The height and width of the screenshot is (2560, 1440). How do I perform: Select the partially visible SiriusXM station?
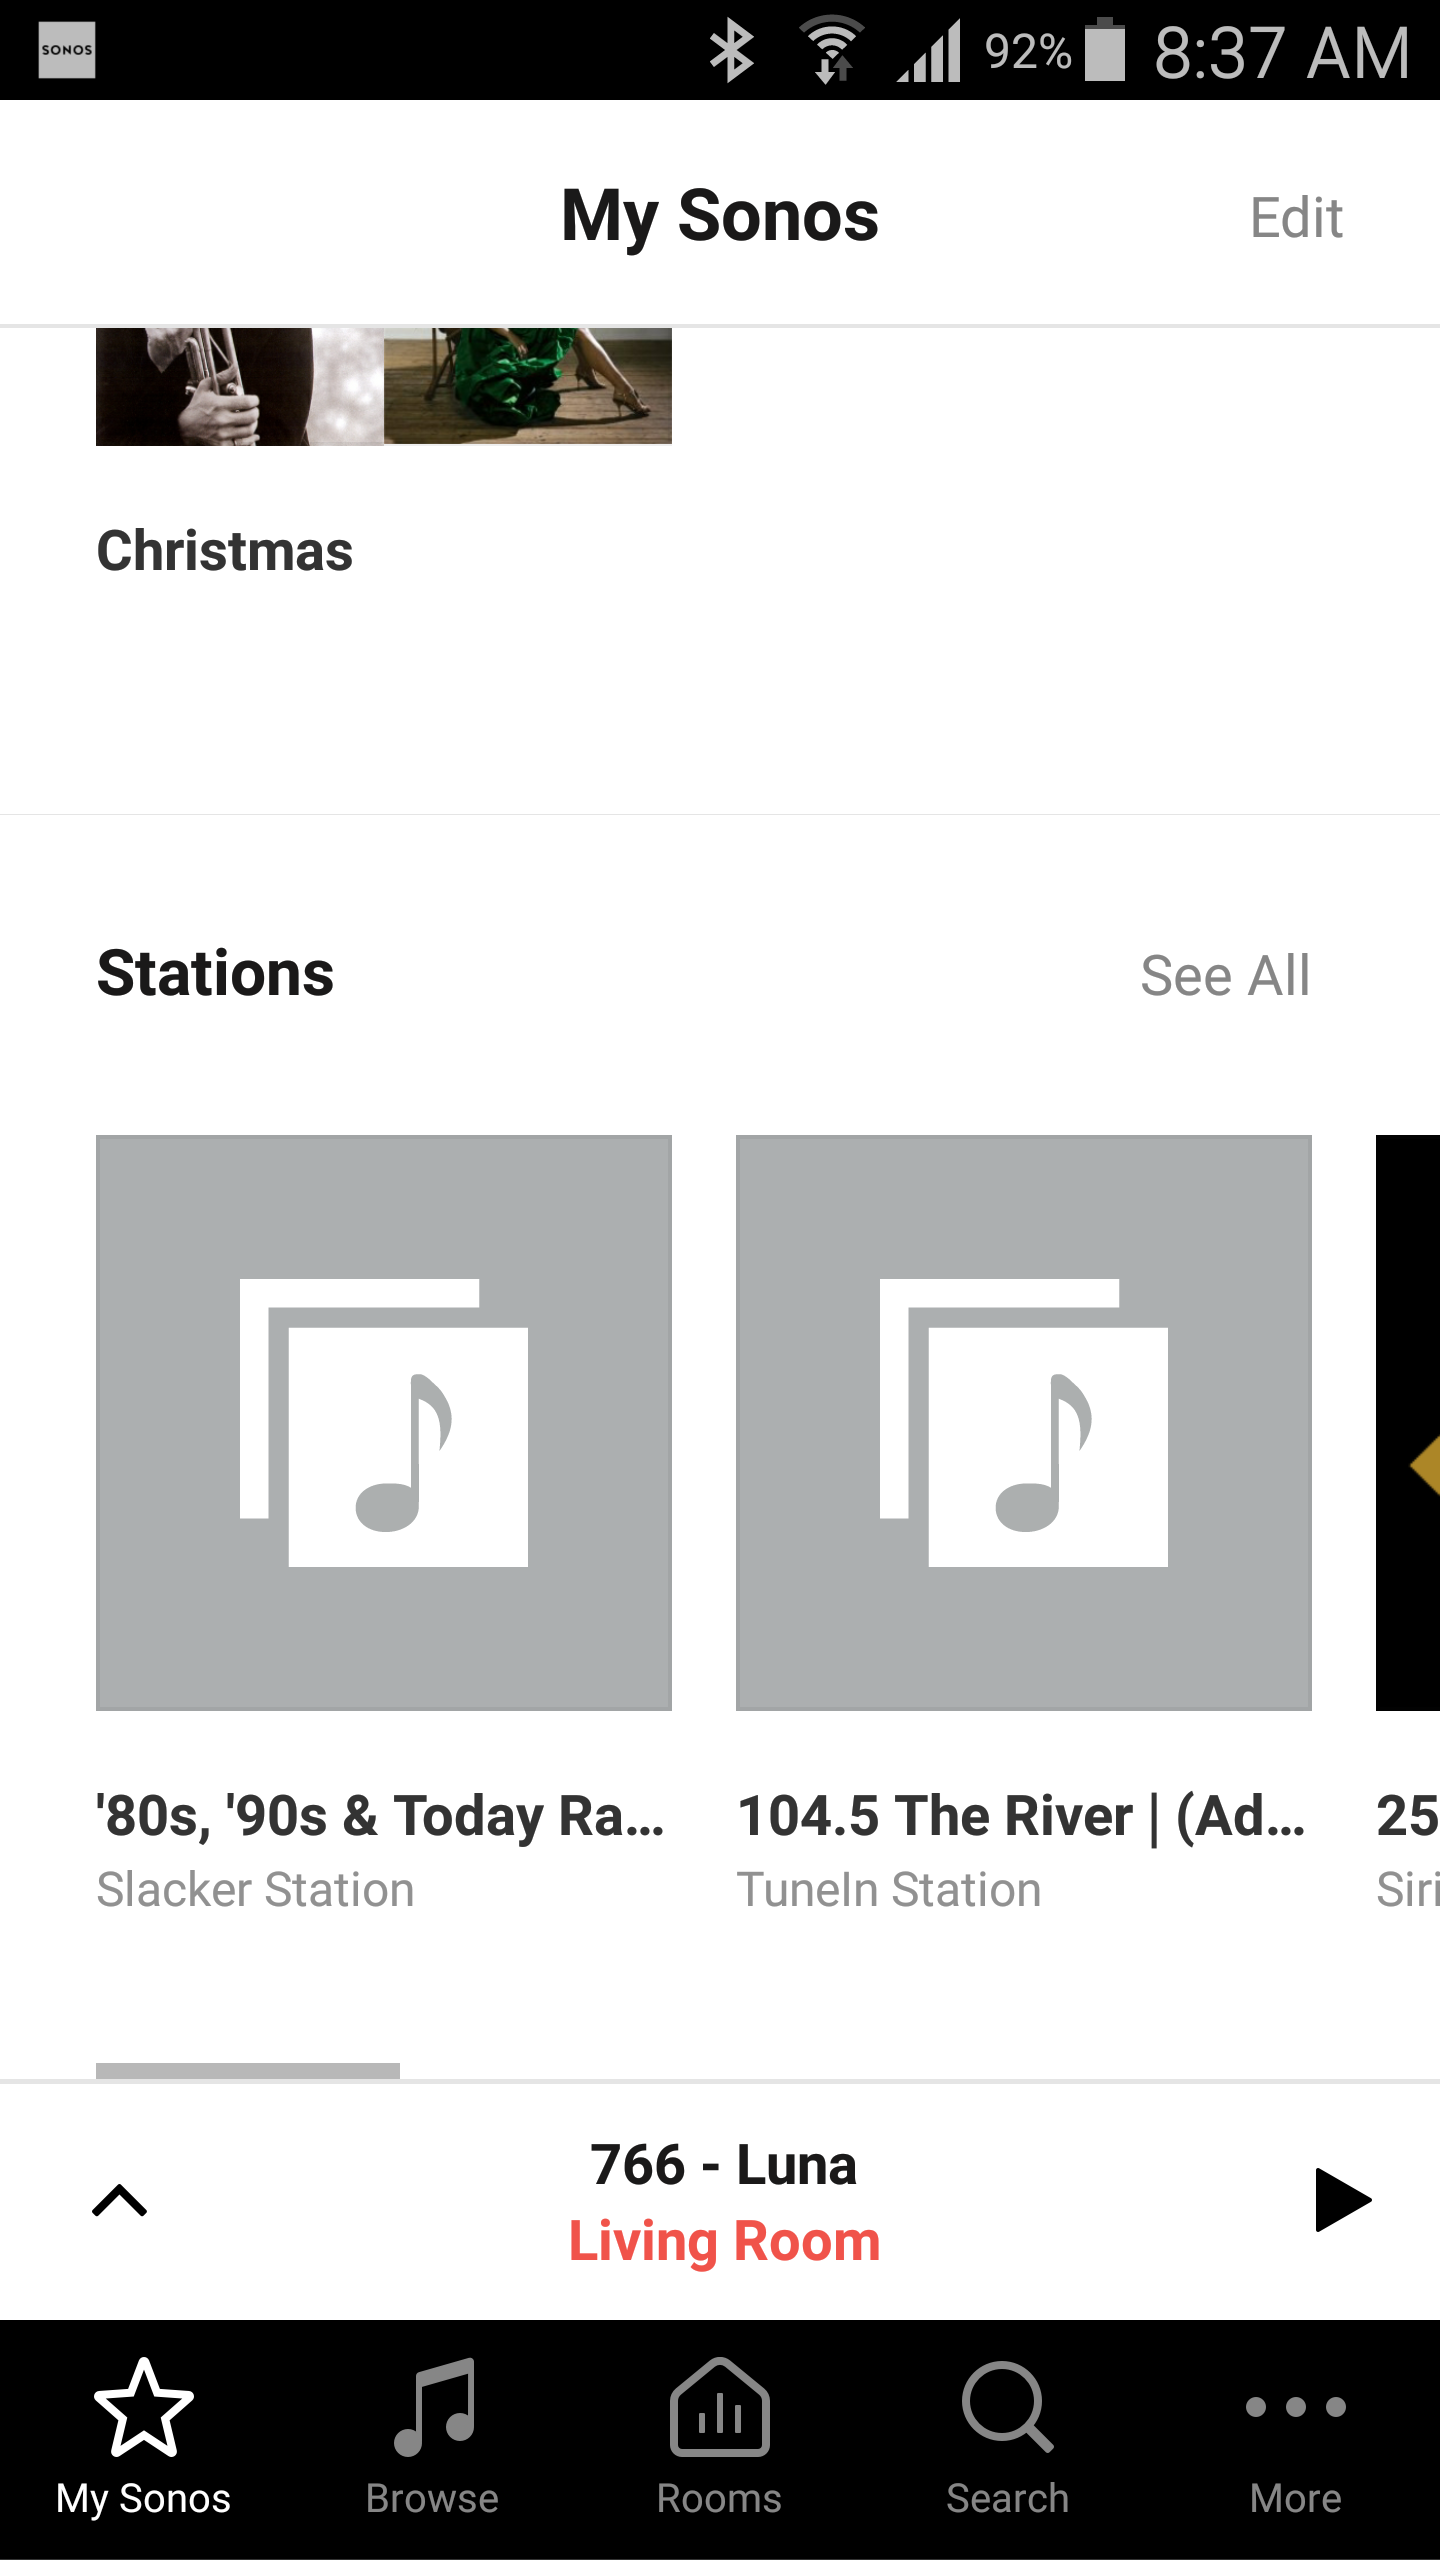pos(1408,1422)
